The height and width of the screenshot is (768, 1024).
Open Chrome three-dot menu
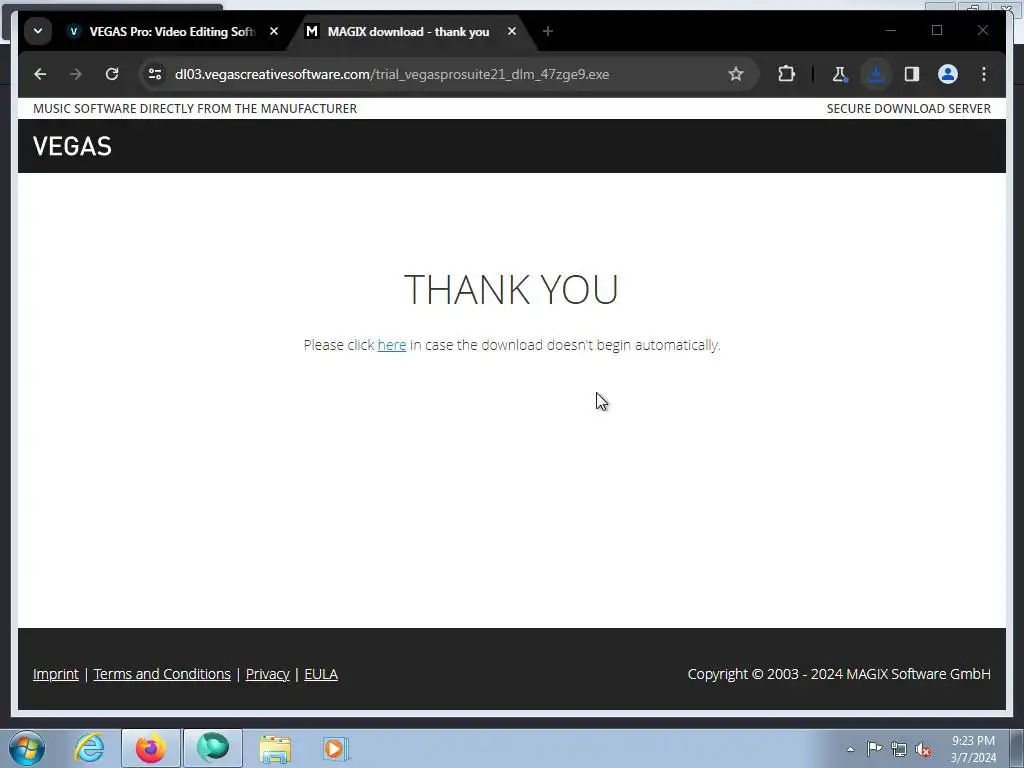click(984, 74)
